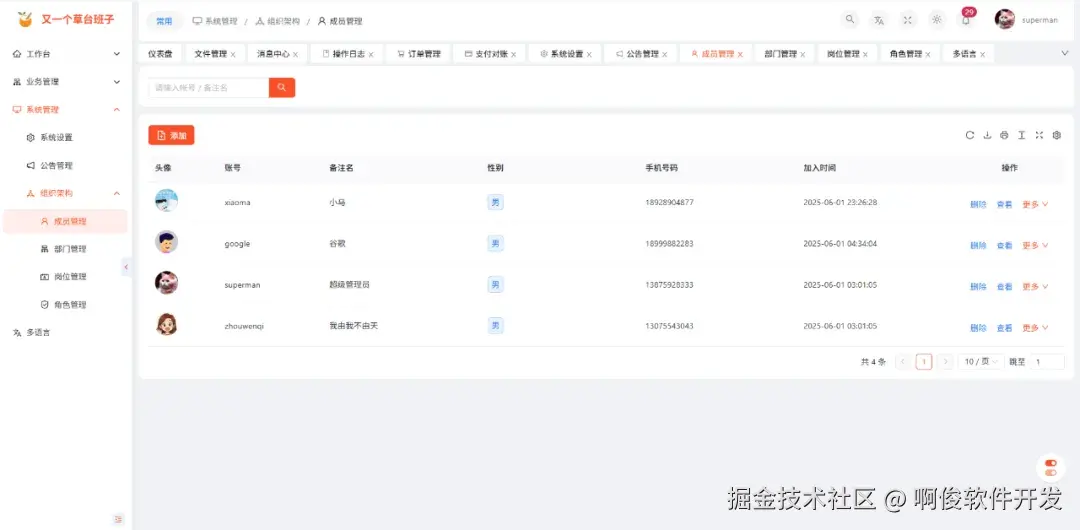The height and width of the screenshot is (530, 1080).
Task: Switch to the 文件管理 tab
Action: pyautogui.click(x=210, y=54)
